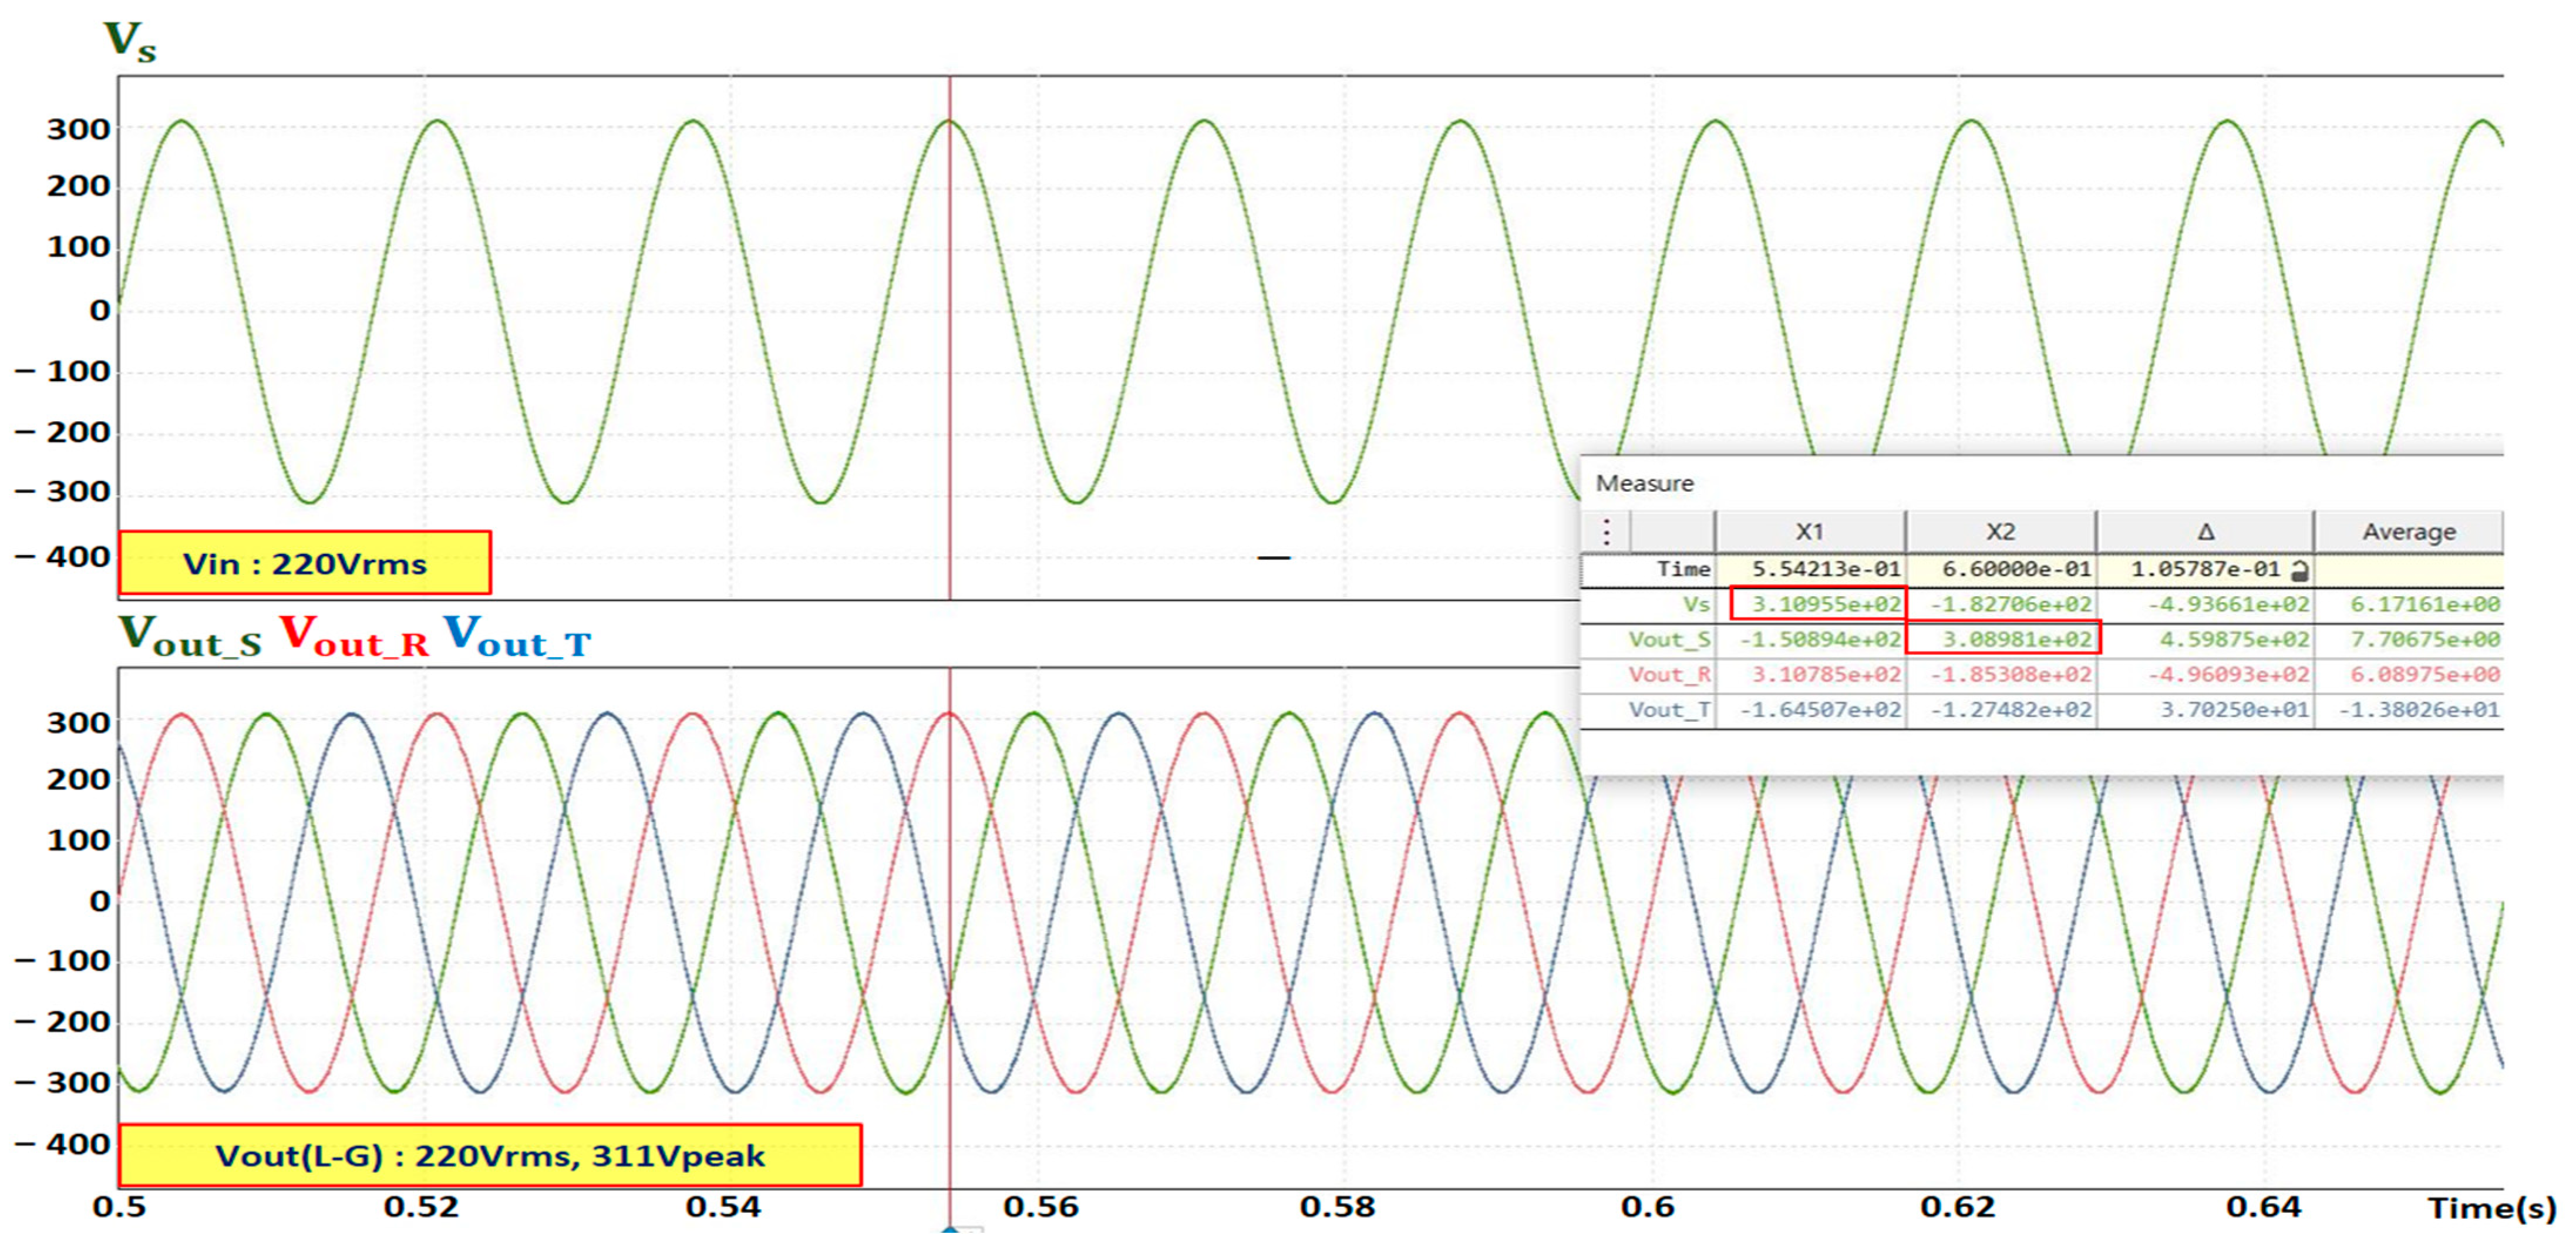
Task: Toggle the delta lock icon in the Time row
Action: 2300,571
